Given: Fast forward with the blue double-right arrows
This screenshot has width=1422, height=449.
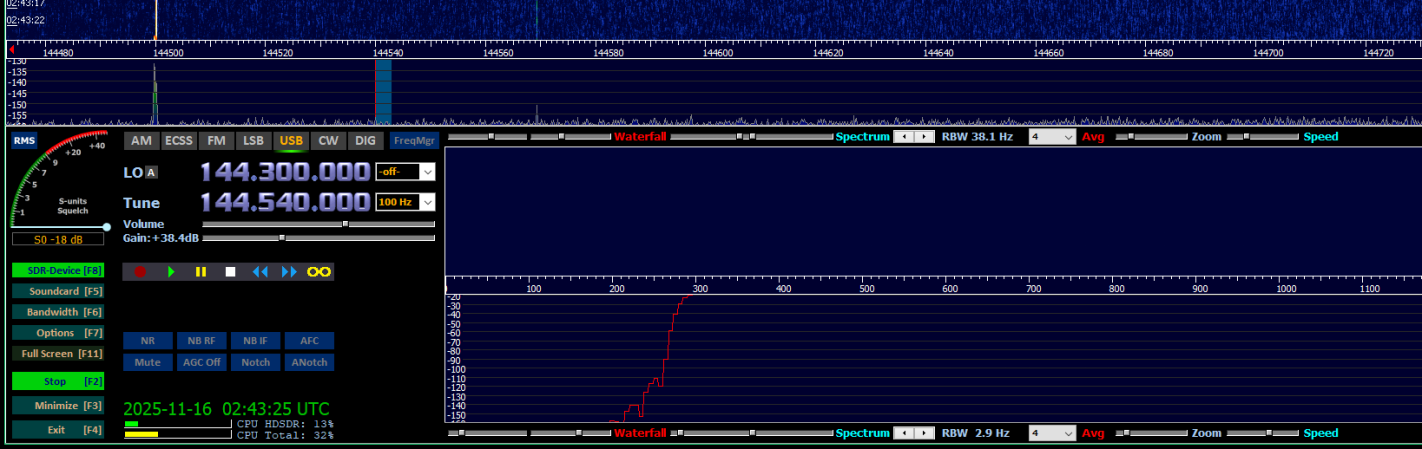Looking at the screenshot, I should (289, 271).
